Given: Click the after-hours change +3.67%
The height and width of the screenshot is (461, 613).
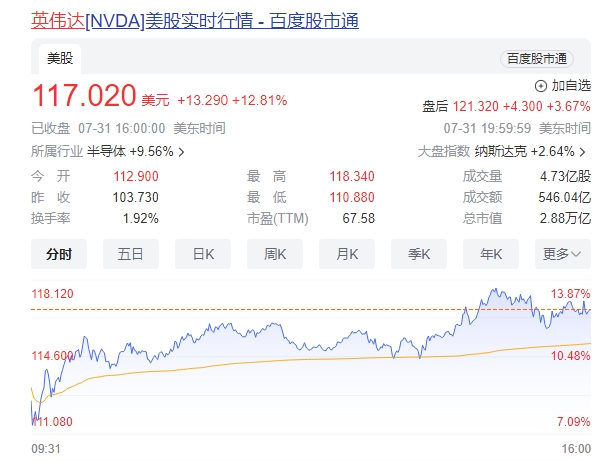Looking at the screenshot, I should click(568, 106).
